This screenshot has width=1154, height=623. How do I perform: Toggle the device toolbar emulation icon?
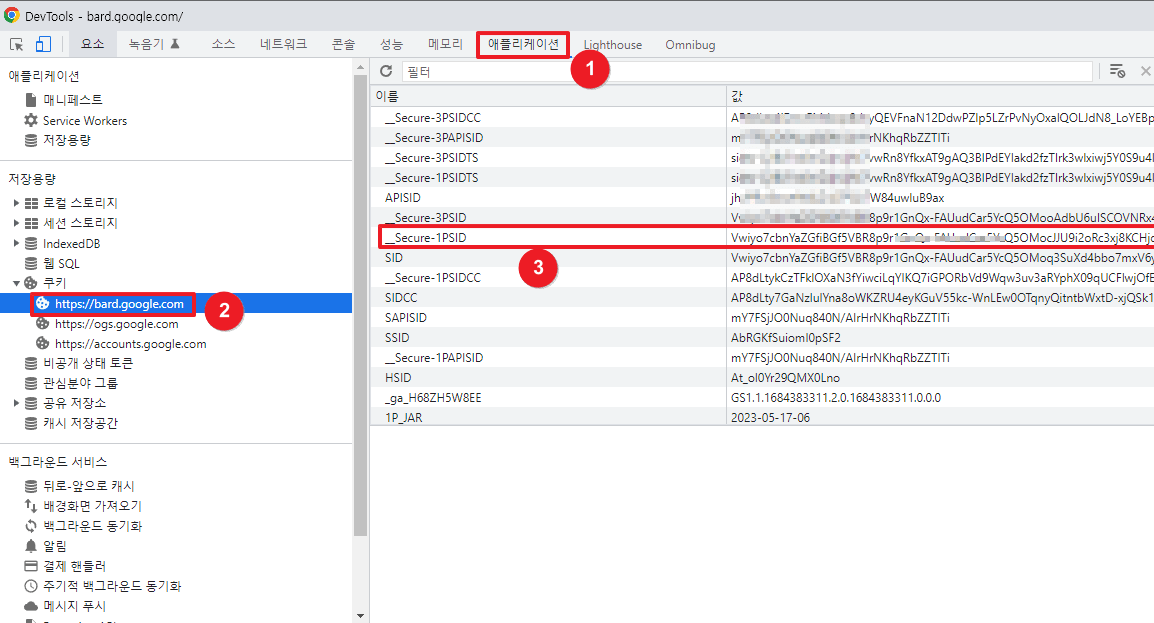point(43,43)
